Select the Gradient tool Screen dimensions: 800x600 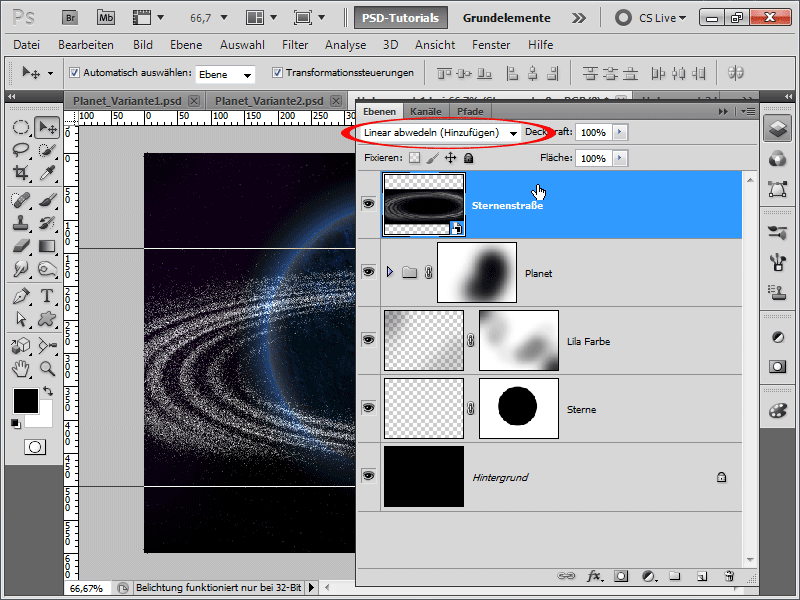(47, 246)
